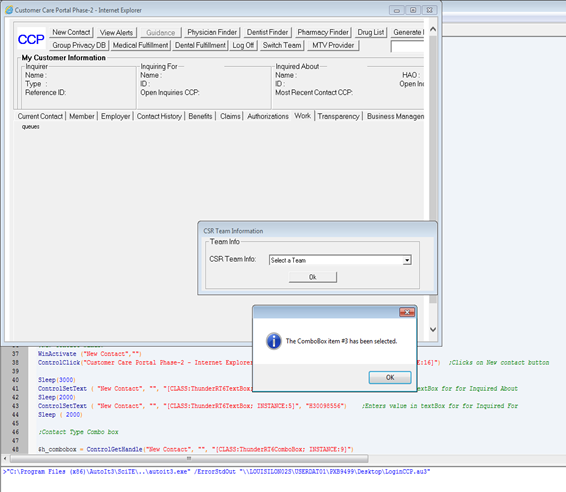Close the ComboBox message box
Viewport: 566px width, 492px height.
(407, 312)
